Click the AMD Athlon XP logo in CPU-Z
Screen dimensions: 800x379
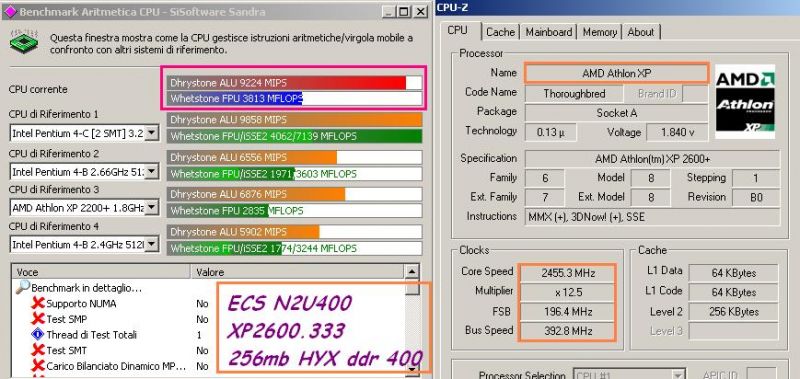(745, 101)
